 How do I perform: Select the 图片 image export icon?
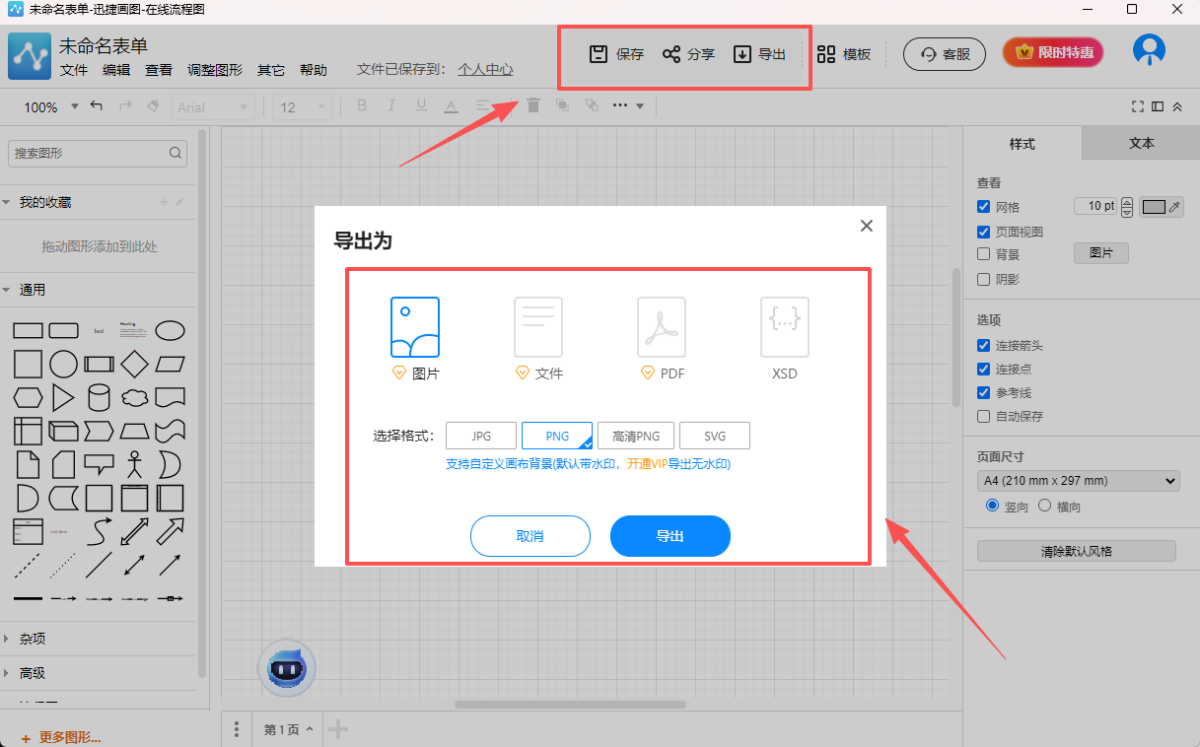click(414, 327)
